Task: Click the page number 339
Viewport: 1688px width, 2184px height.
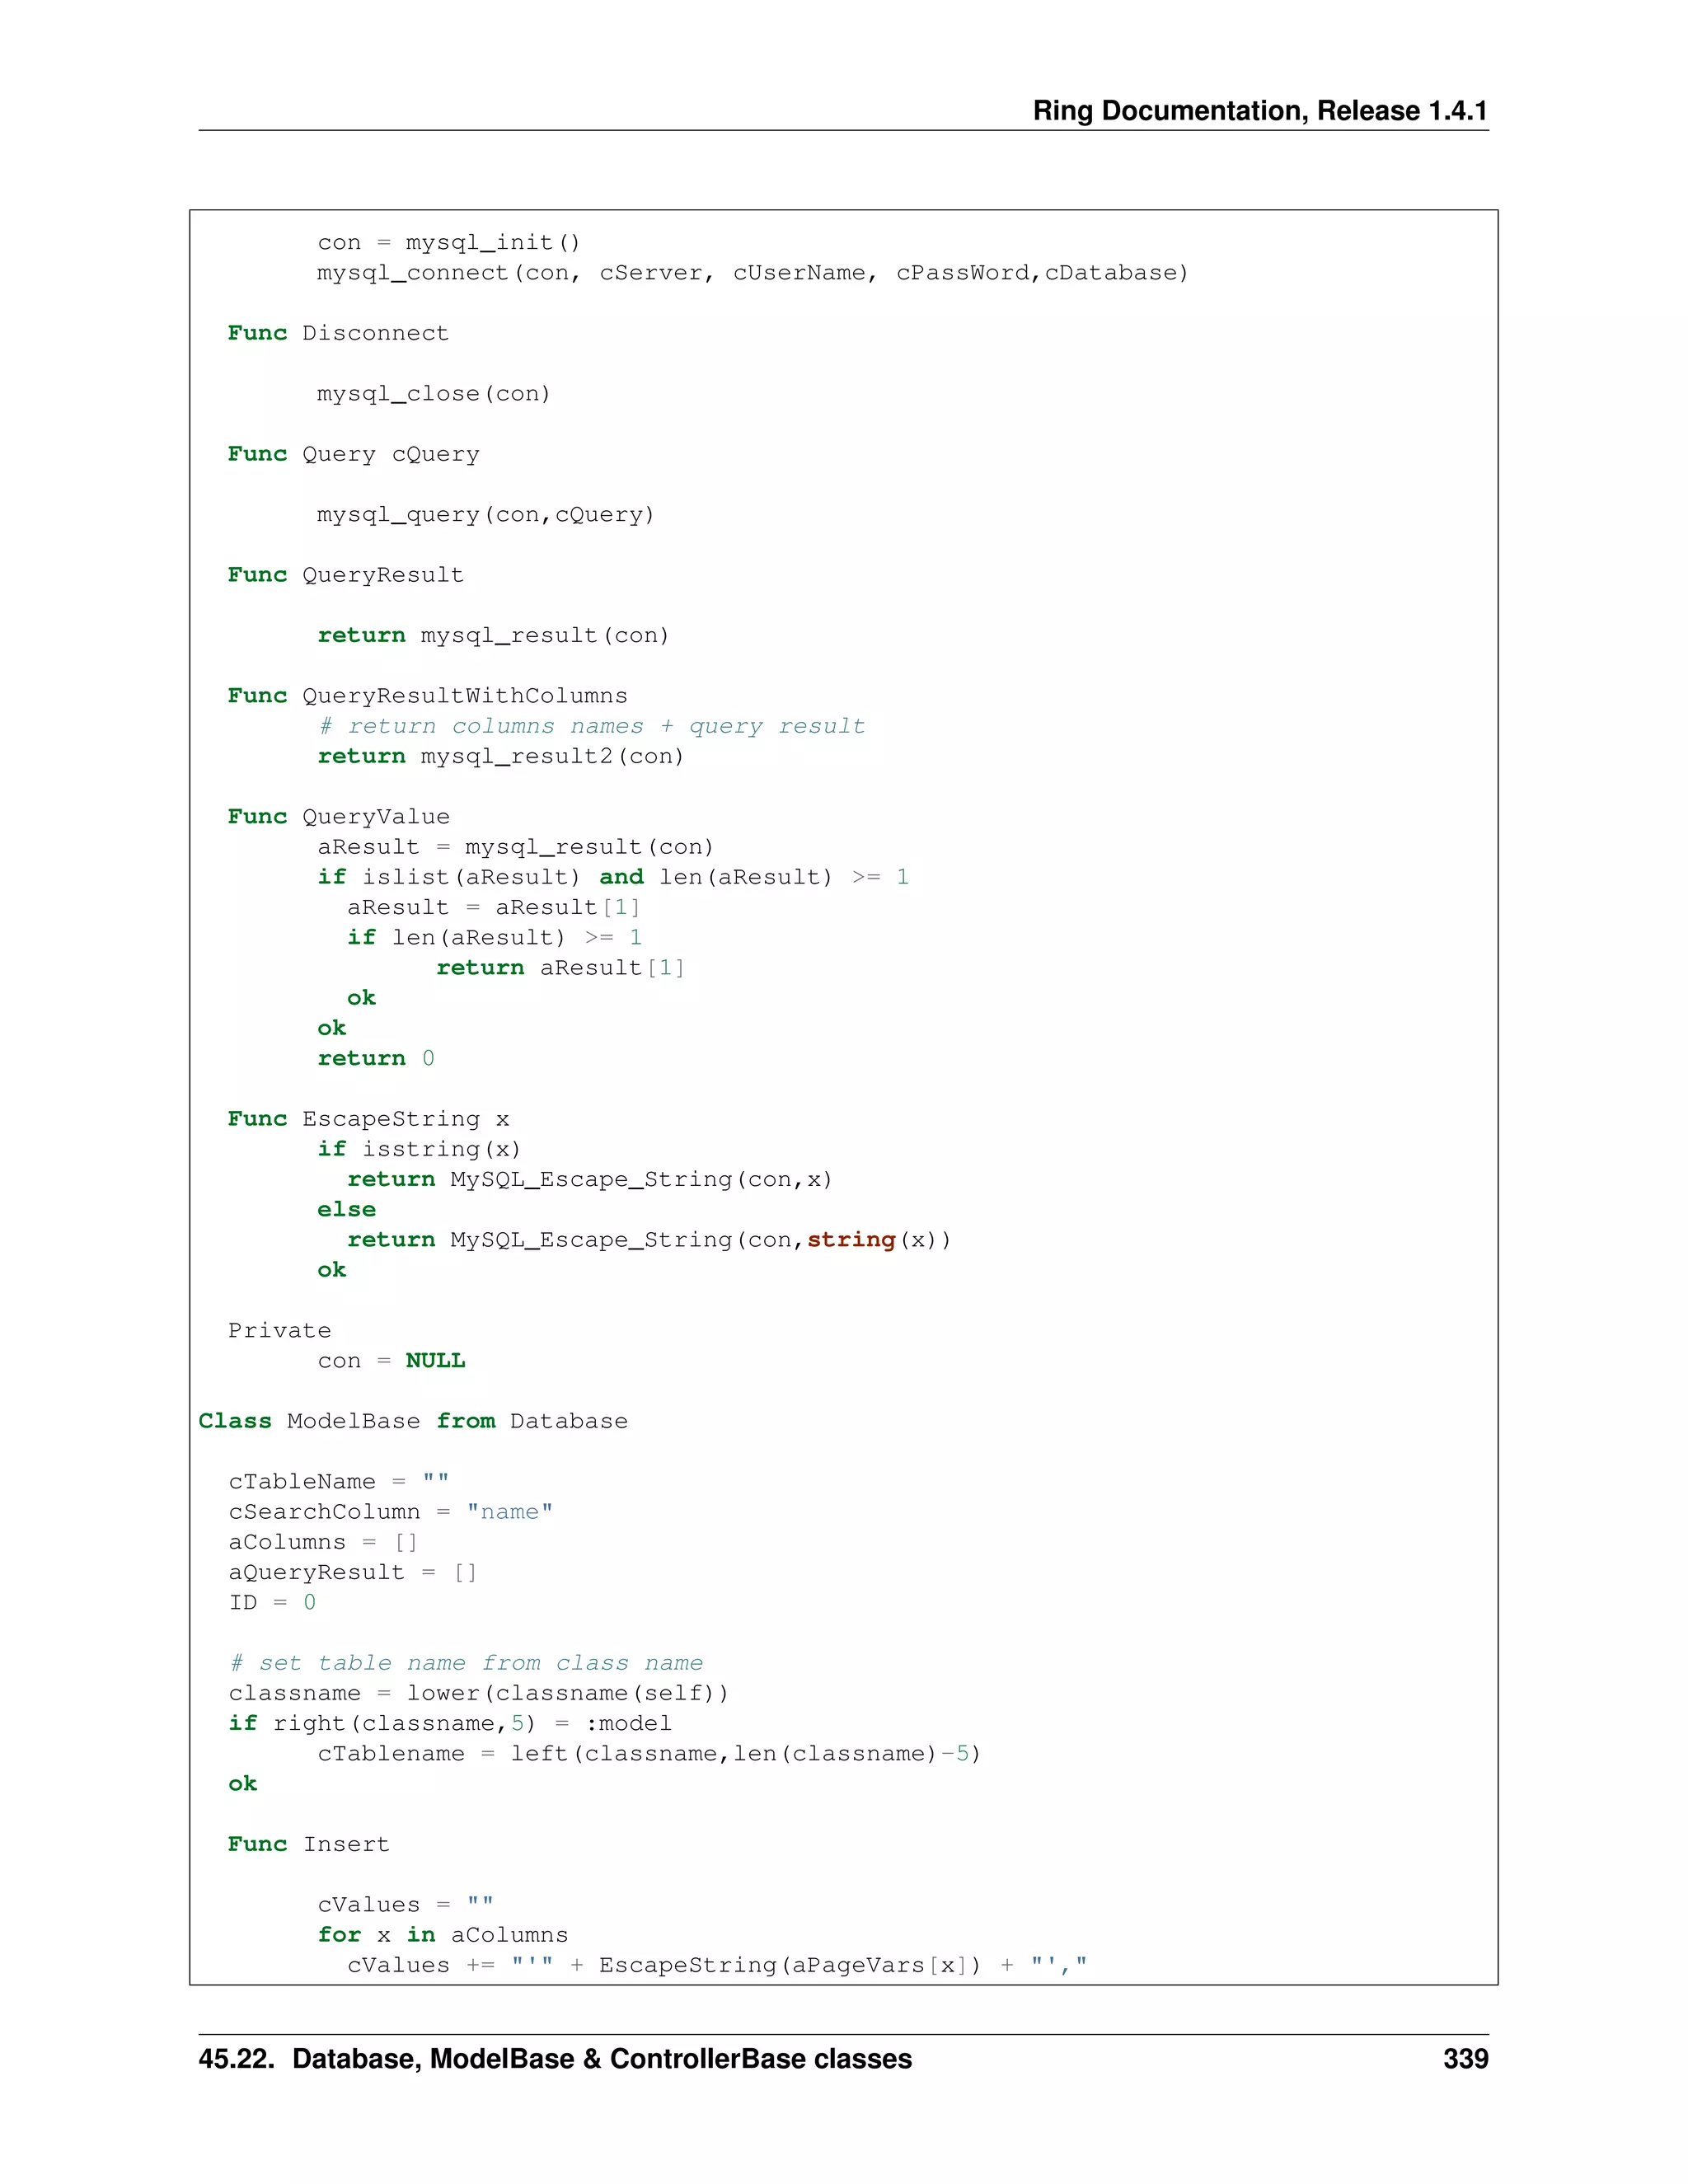Action: pos(1465,2058)
